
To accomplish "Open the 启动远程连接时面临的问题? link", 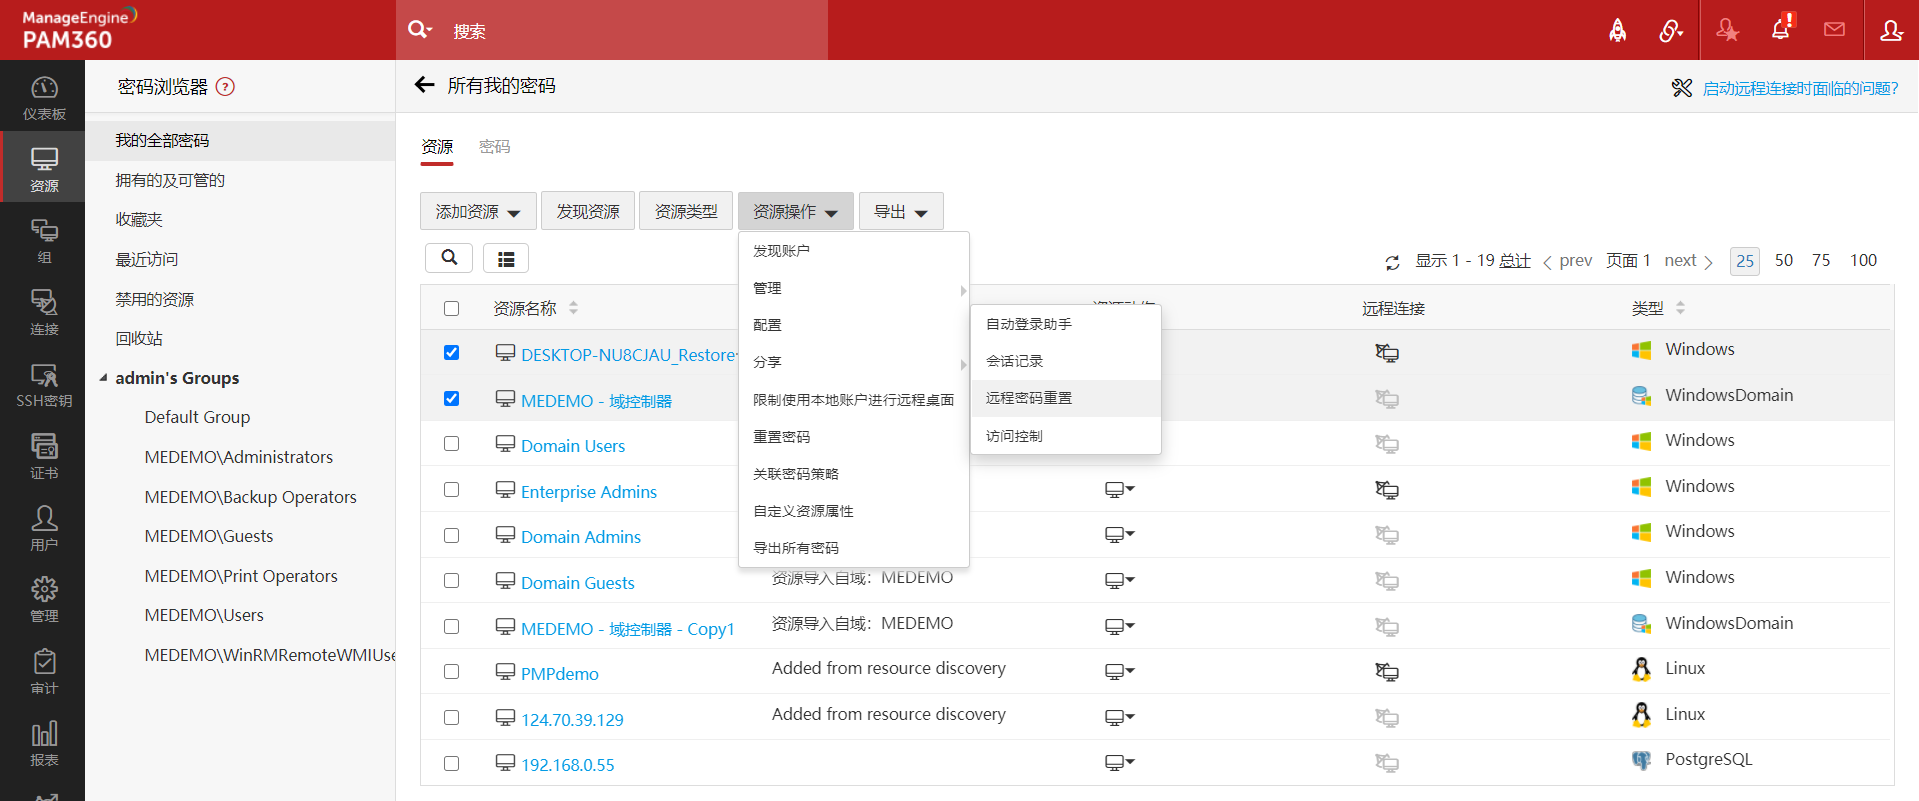I will point(1800,88).
